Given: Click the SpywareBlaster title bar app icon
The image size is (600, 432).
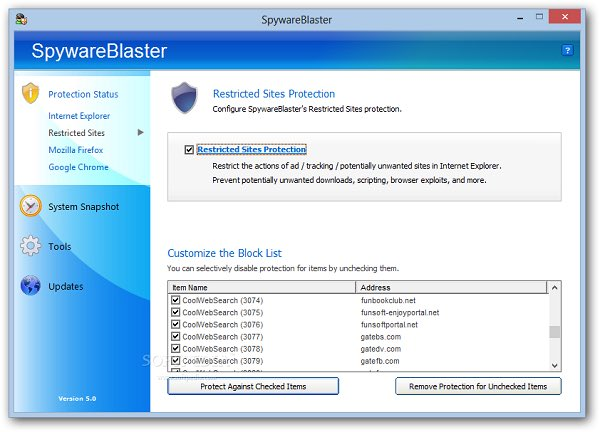Looking at the screenshot, I should [x=21, y=19].
